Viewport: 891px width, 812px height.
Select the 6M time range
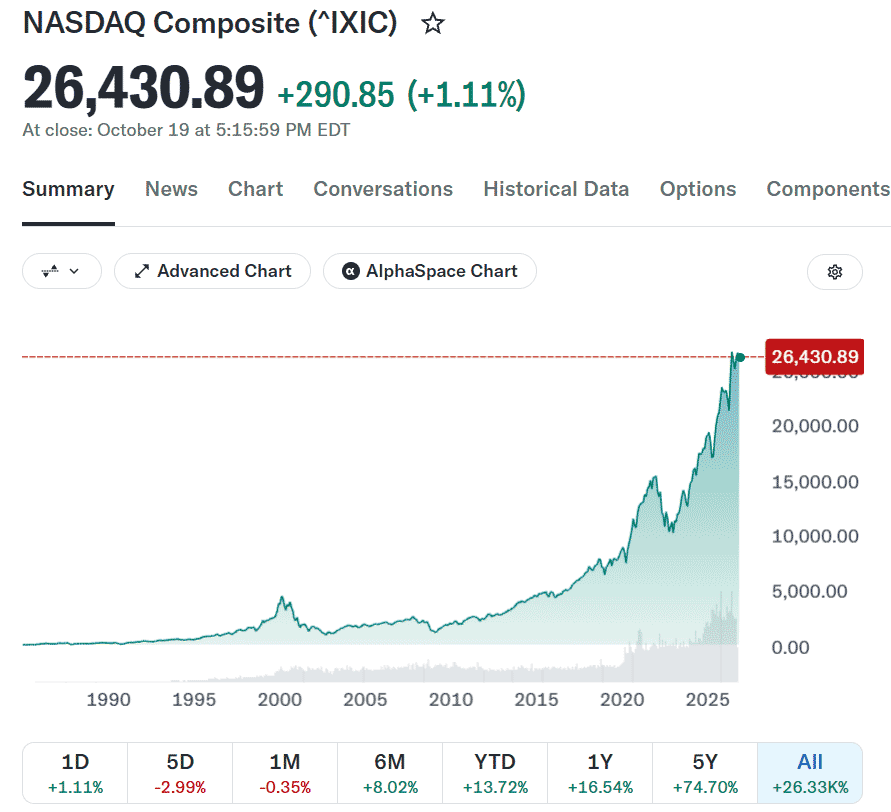pyautogui.click(x=390, y=773)
